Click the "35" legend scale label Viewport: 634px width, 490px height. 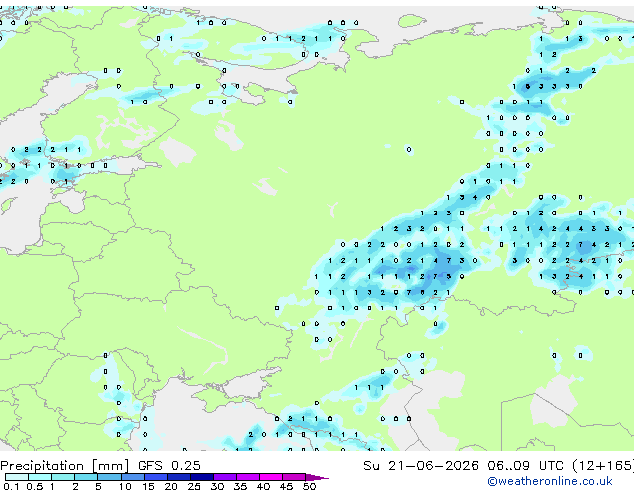tap(241, 486)
